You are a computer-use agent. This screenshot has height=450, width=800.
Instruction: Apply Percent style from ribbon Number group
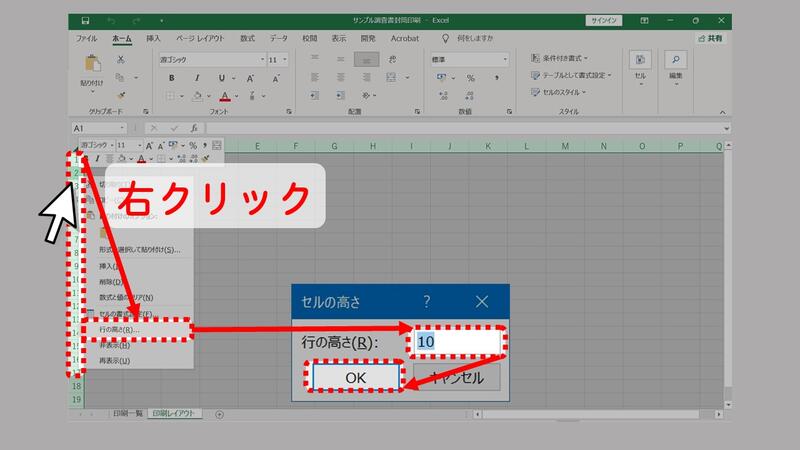(x=470, y=78)
